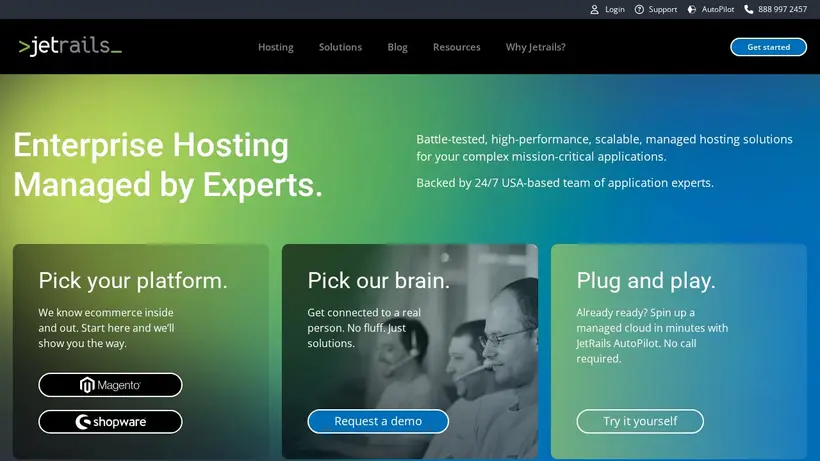Click the We know ecommerce inside and out text

(x=106, y=328)
